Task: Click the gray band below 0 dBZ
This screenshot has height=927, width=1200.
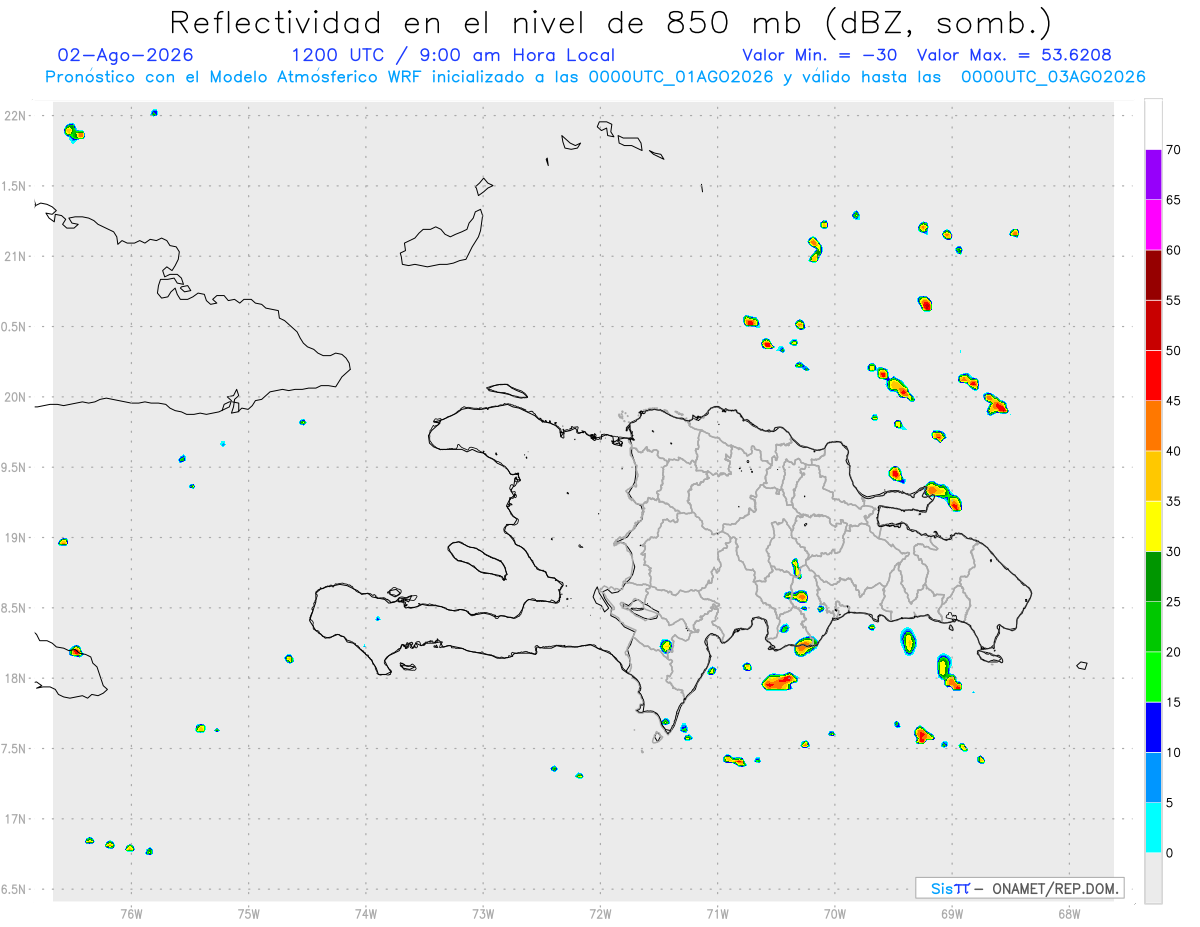Action: (1153, 878)
